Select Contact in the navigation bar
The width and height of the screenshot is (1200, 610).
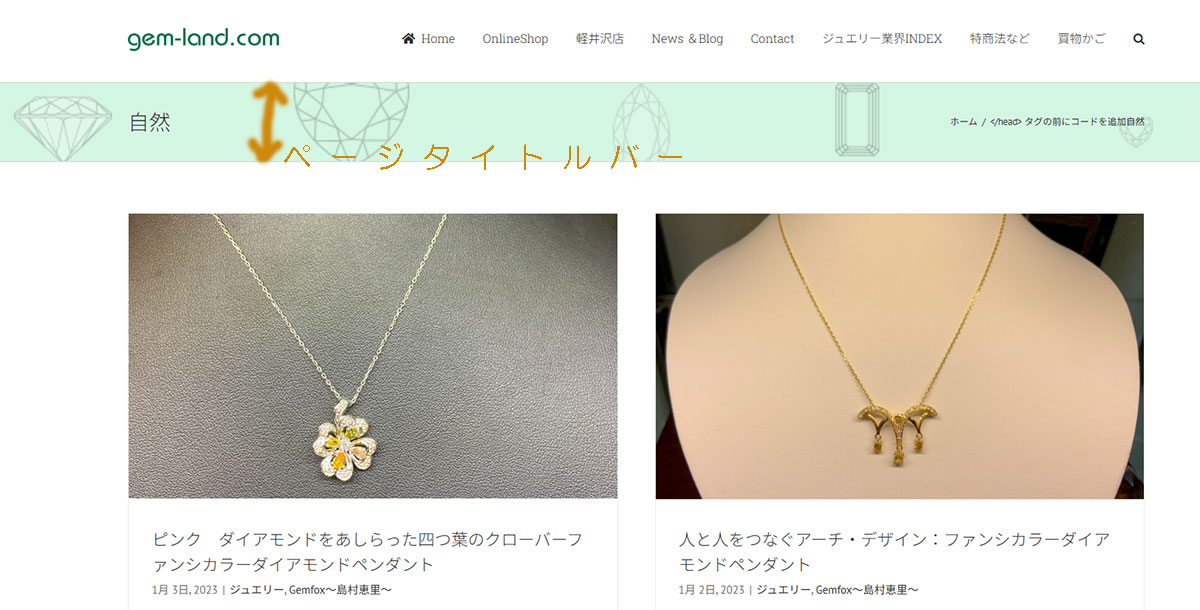click(x=772, y=39)
